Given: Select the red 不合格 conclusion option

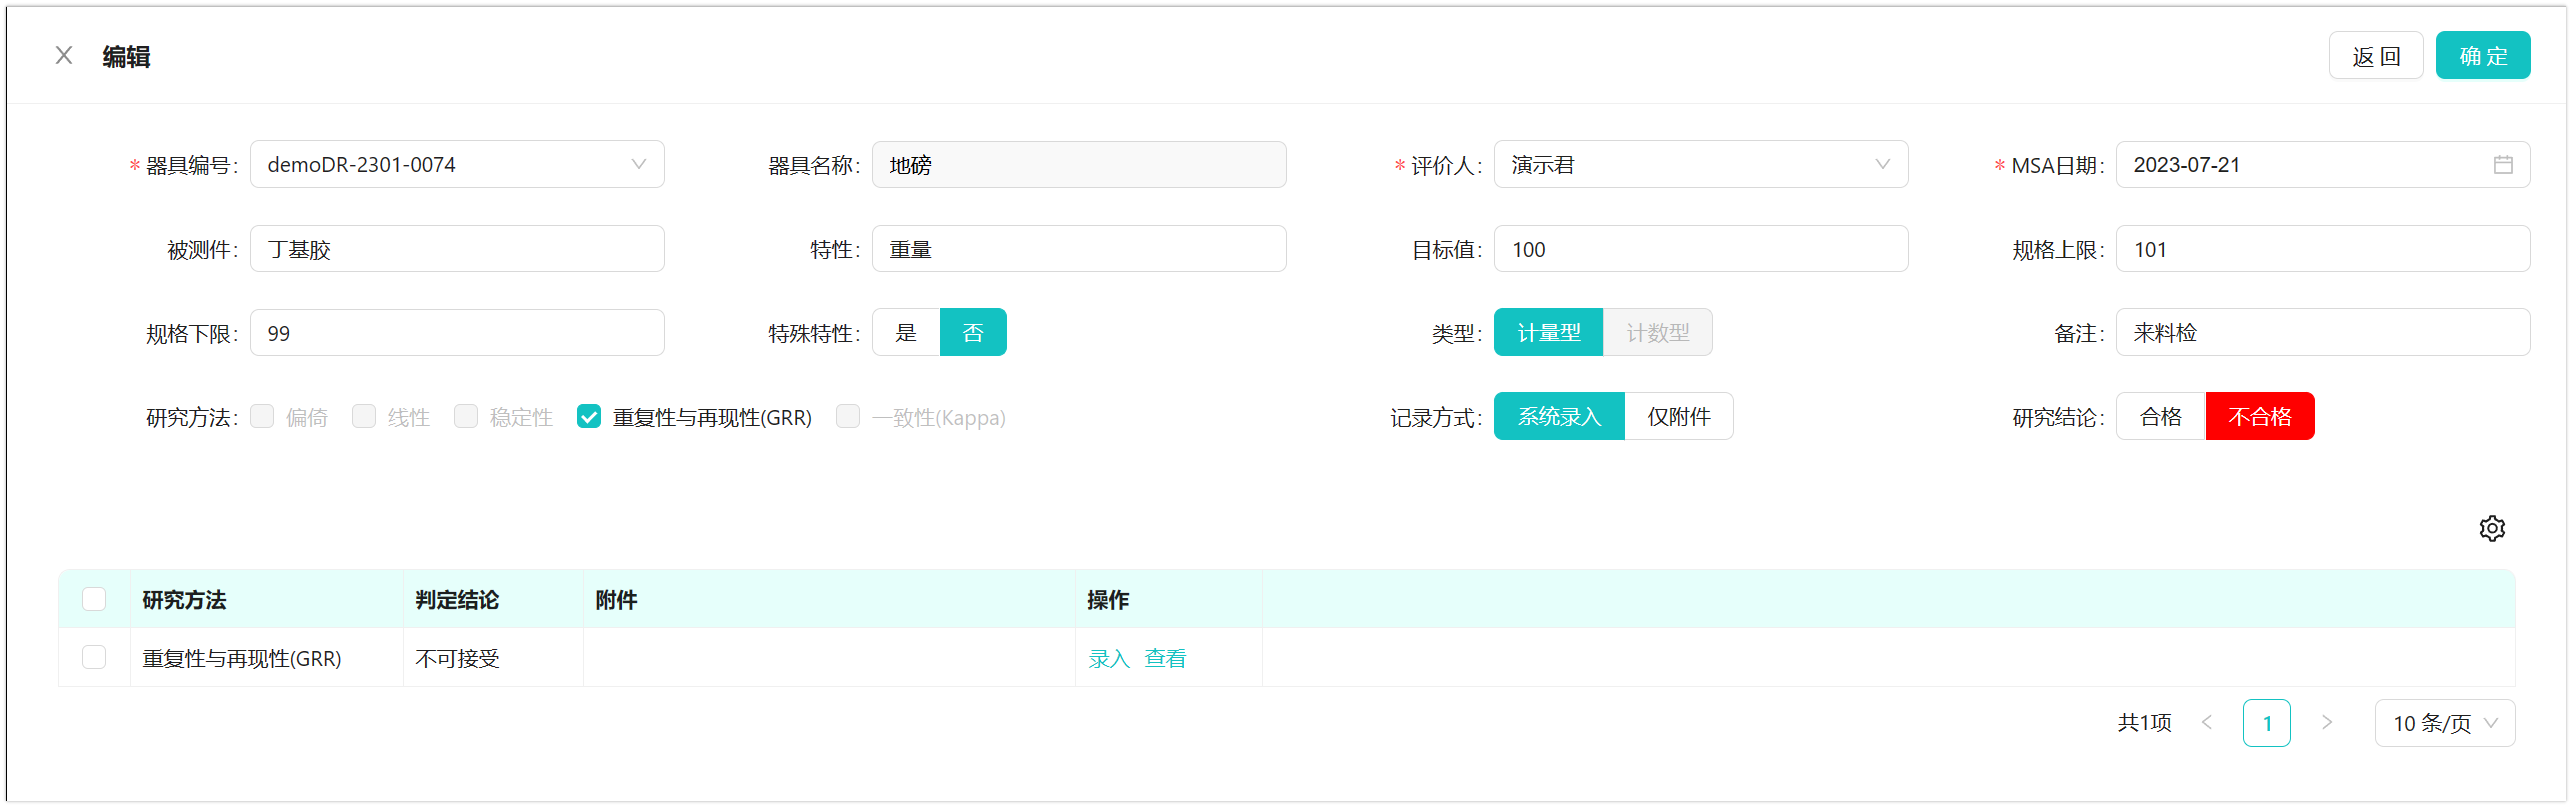Looking at the screenshot, I should tap(2259, 417).
